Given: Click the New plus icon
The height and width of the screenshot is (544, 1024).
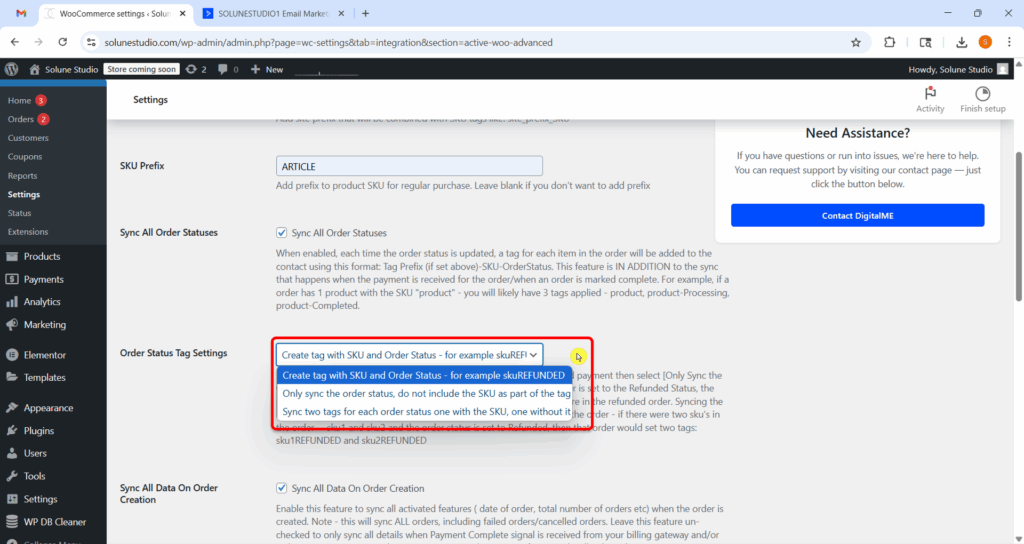Looking at the screenshot, I should pyautogui.click(x=255, y=69).
